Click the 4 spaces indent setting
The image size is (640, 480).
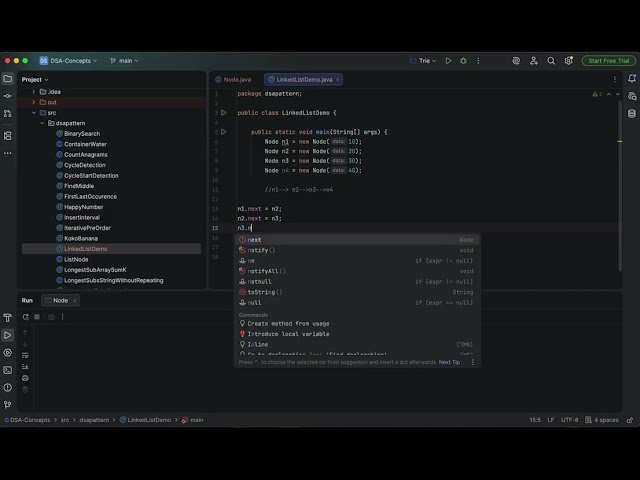pyautogui.click(x=602, y=420)
